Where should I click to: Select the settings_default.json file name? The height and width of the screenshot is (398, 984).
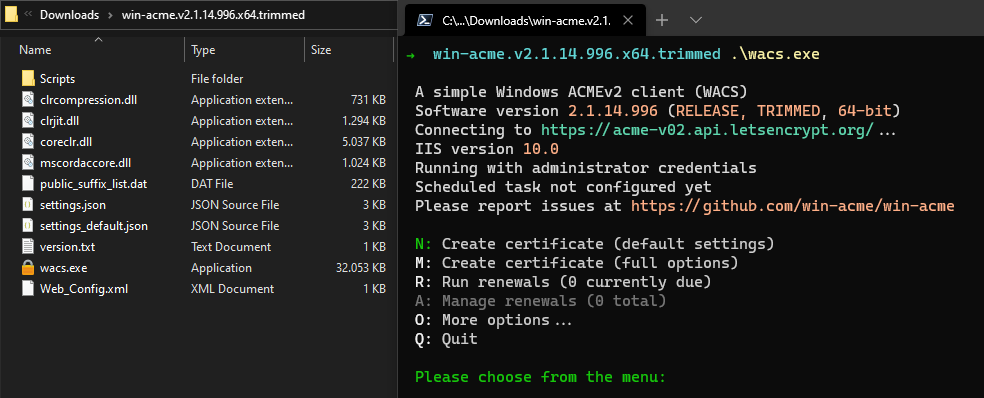94,225
